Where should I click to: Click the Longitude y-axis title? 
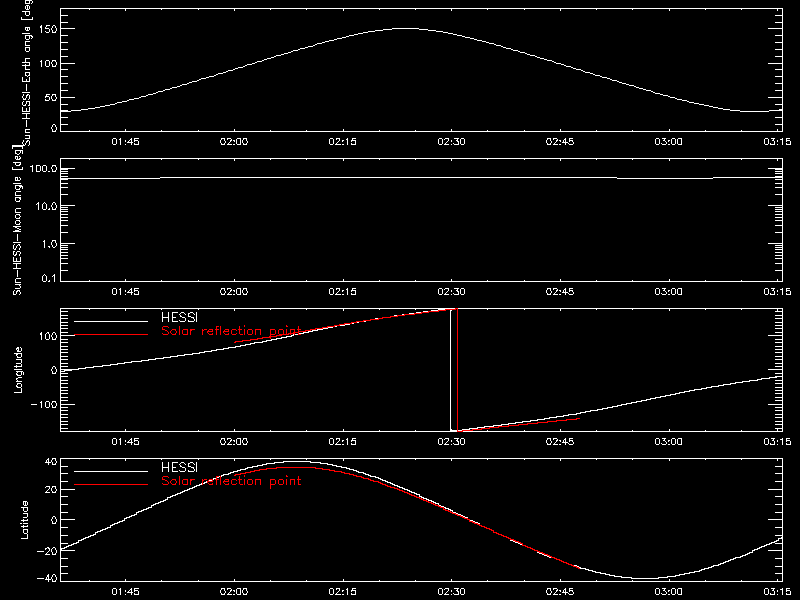[18, 370]
